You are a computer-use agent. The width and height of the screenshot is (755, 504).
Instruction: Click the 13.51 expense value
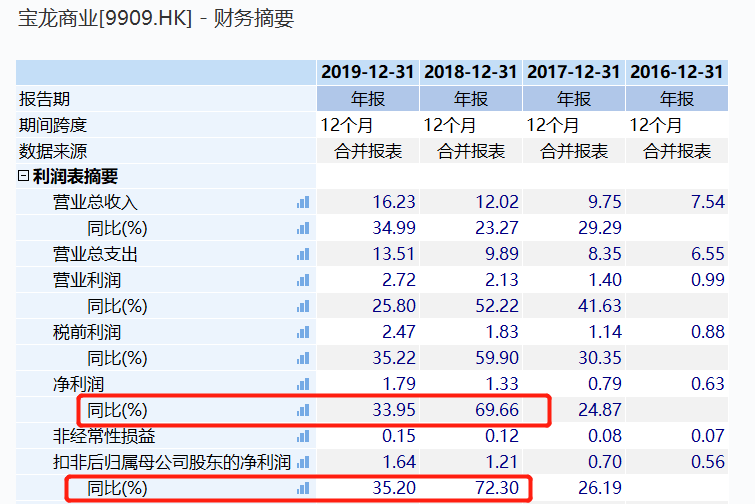click(x=394, y=254)
